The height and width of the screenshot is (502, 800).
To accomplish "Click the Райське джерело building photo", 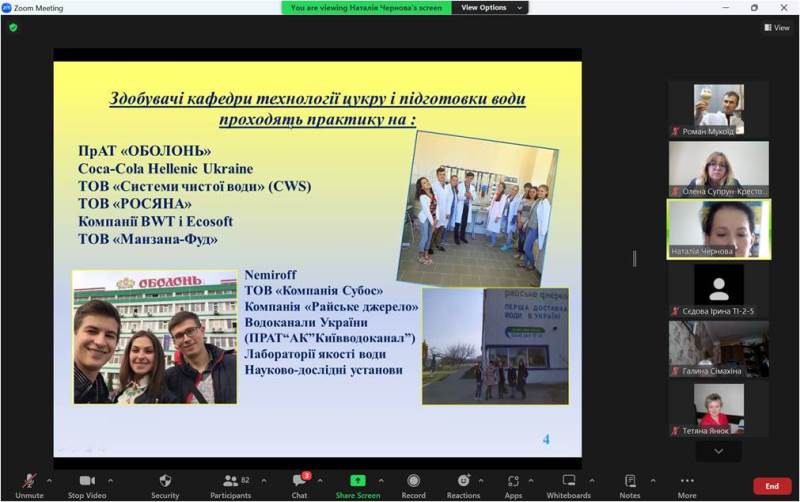I will [495, 346].
